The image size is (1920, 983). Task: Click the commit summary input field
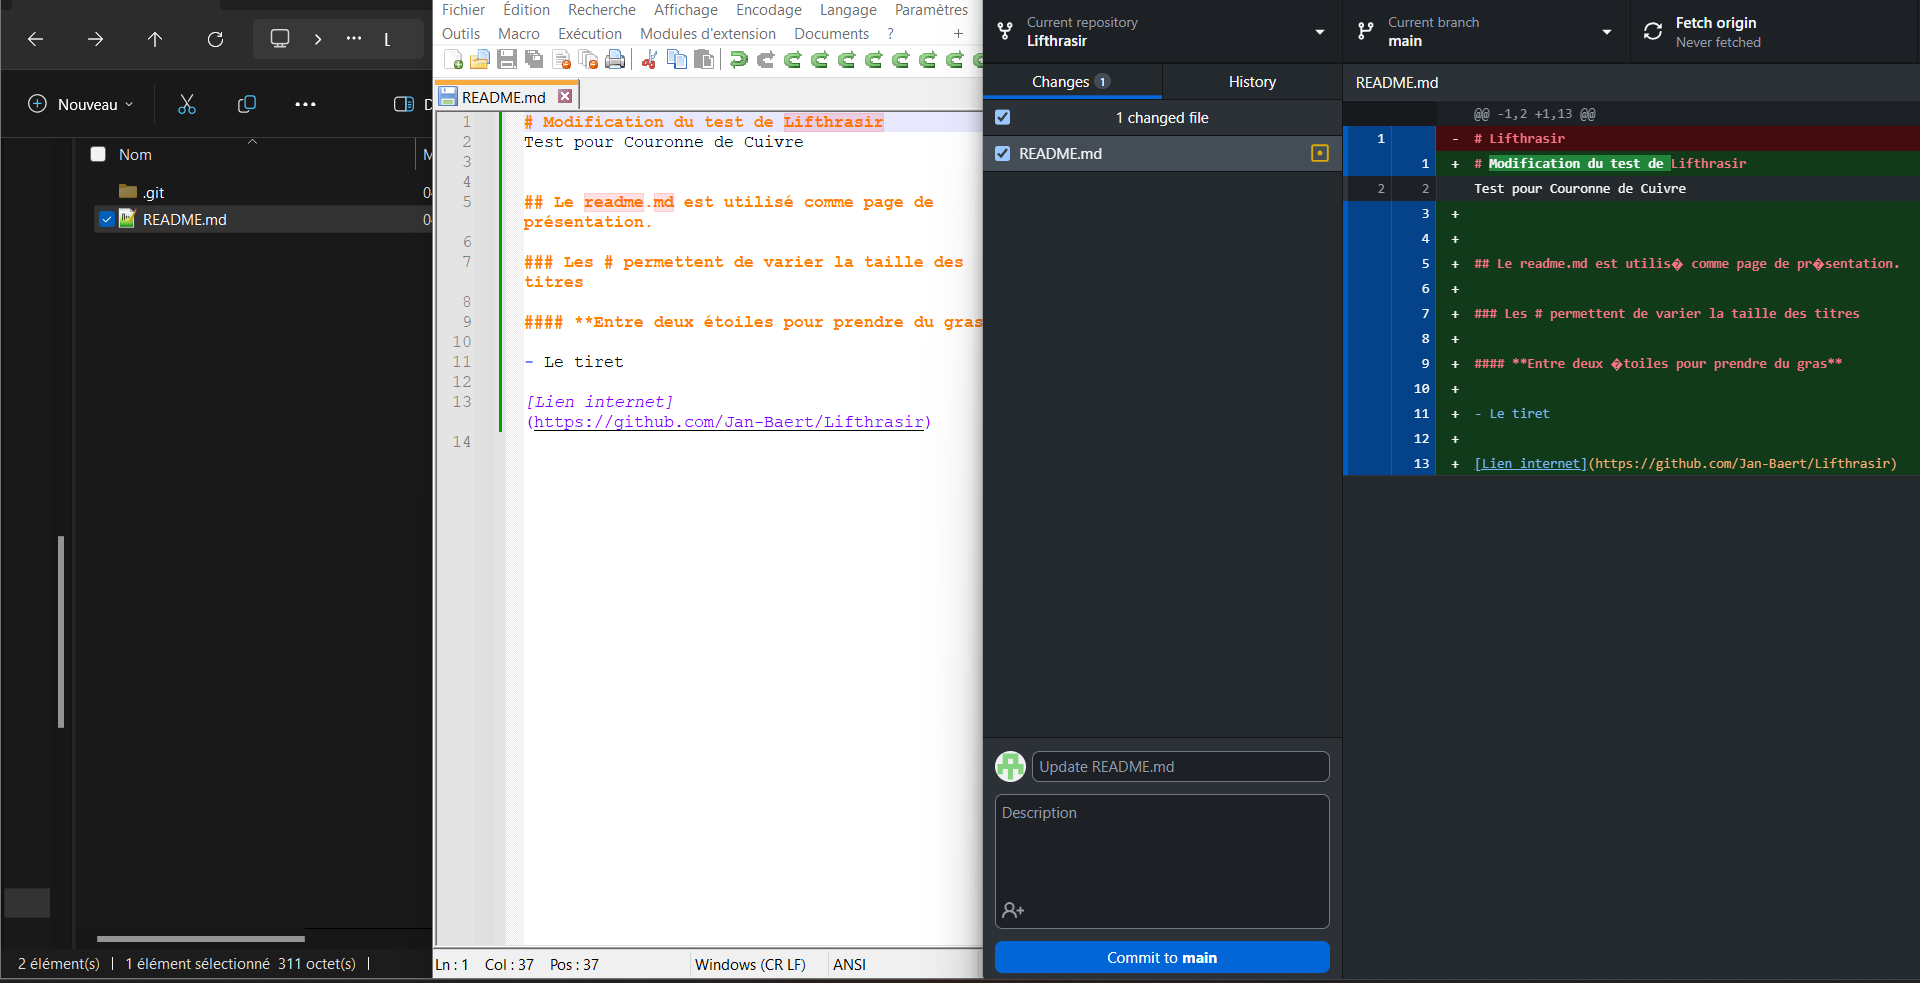coord(1180,766)
